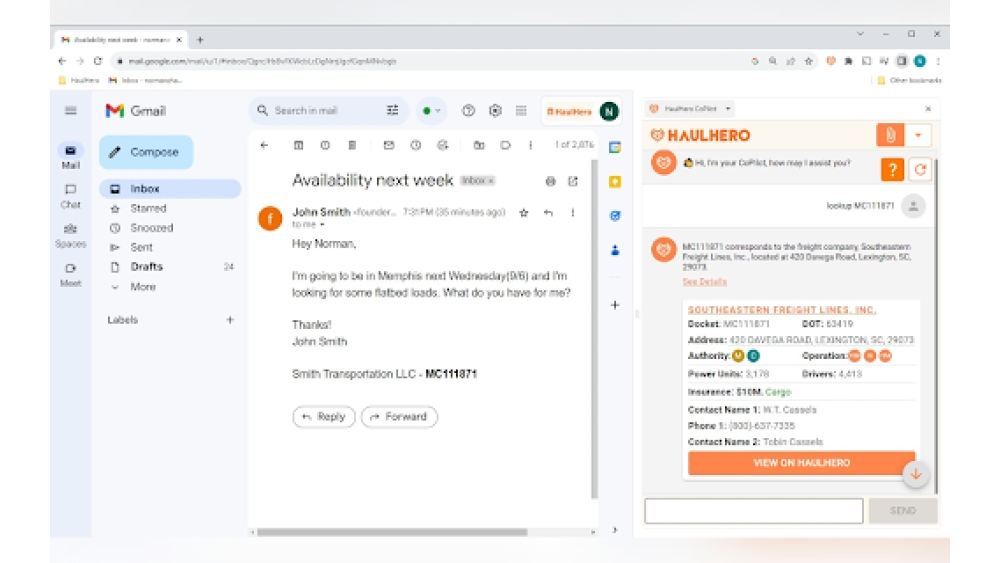
Task: Switch to Chat in side rail
Action: click(70, 196)
